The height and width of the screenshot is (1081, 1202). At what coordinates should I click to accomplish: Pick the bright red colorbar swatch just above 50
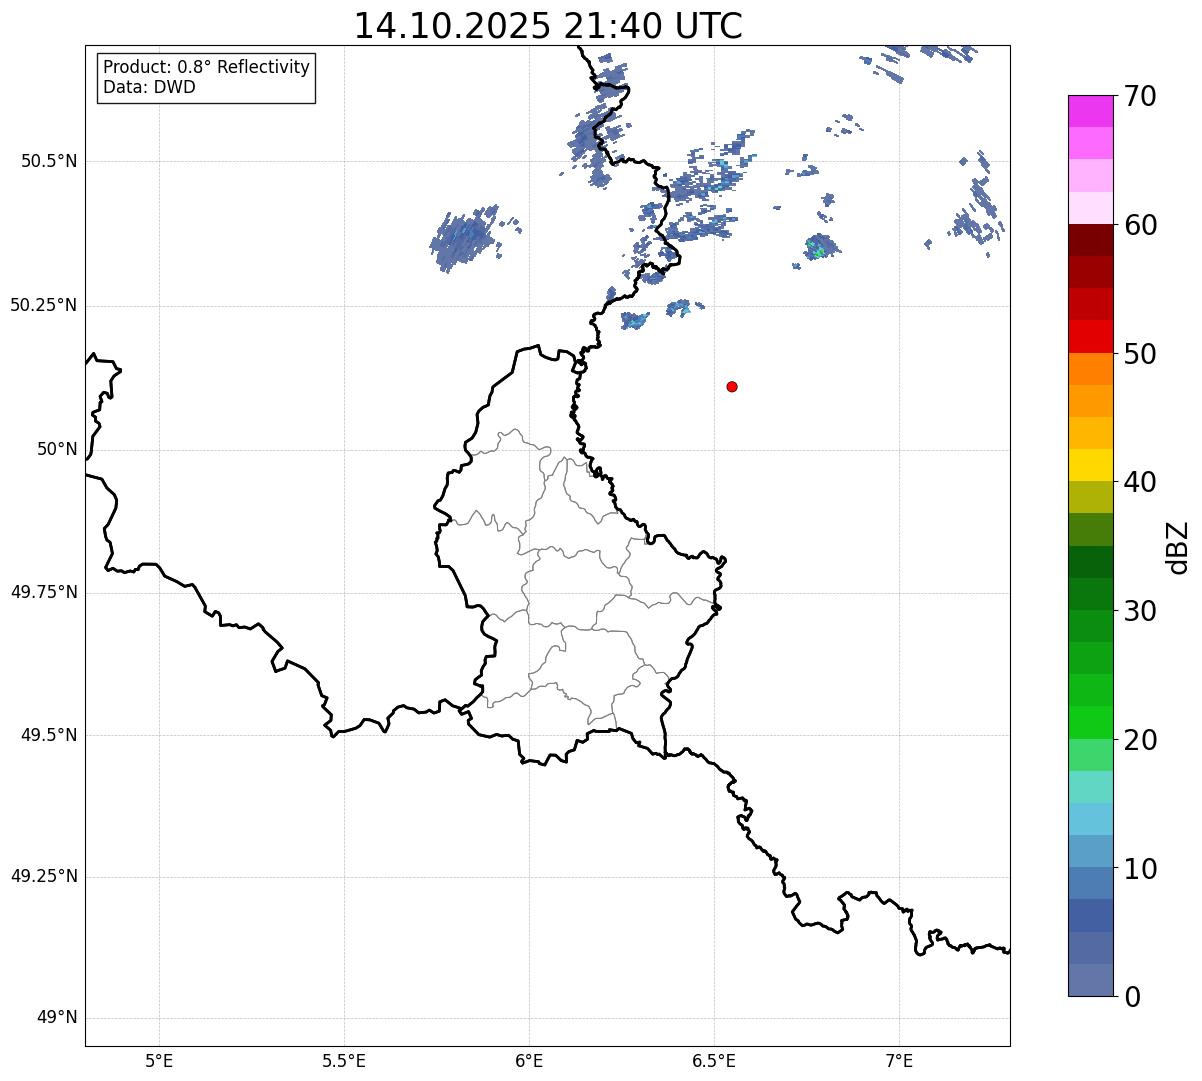(1090, 337)
